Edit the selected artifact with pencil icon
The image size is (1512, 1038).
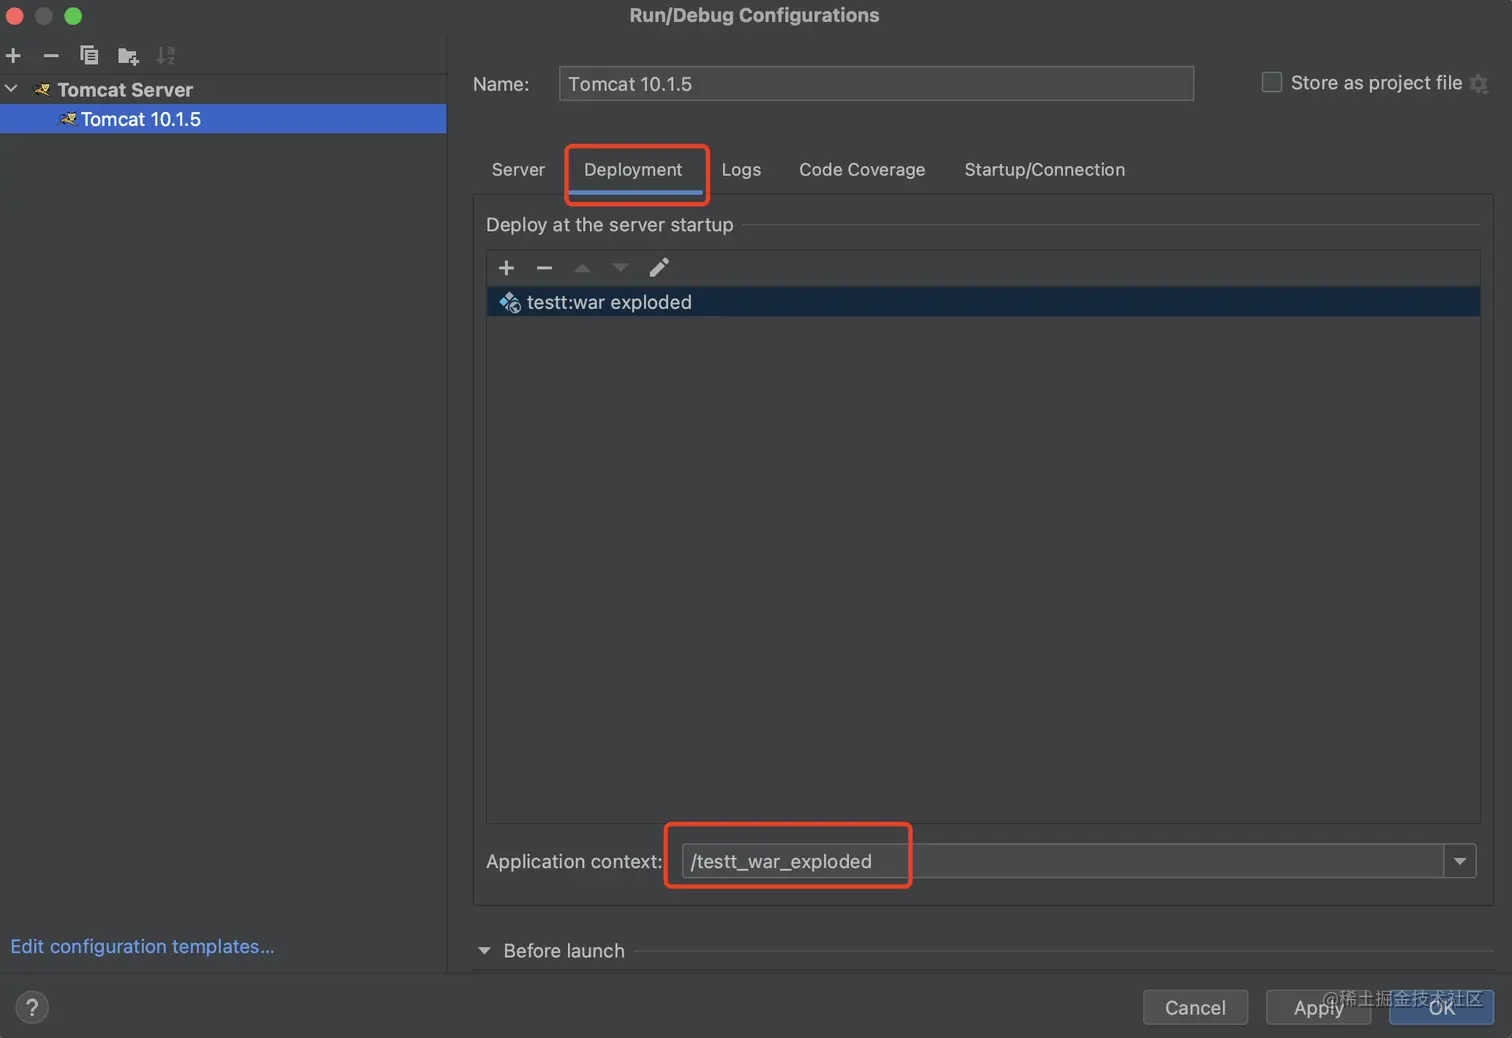click(659, 268)
